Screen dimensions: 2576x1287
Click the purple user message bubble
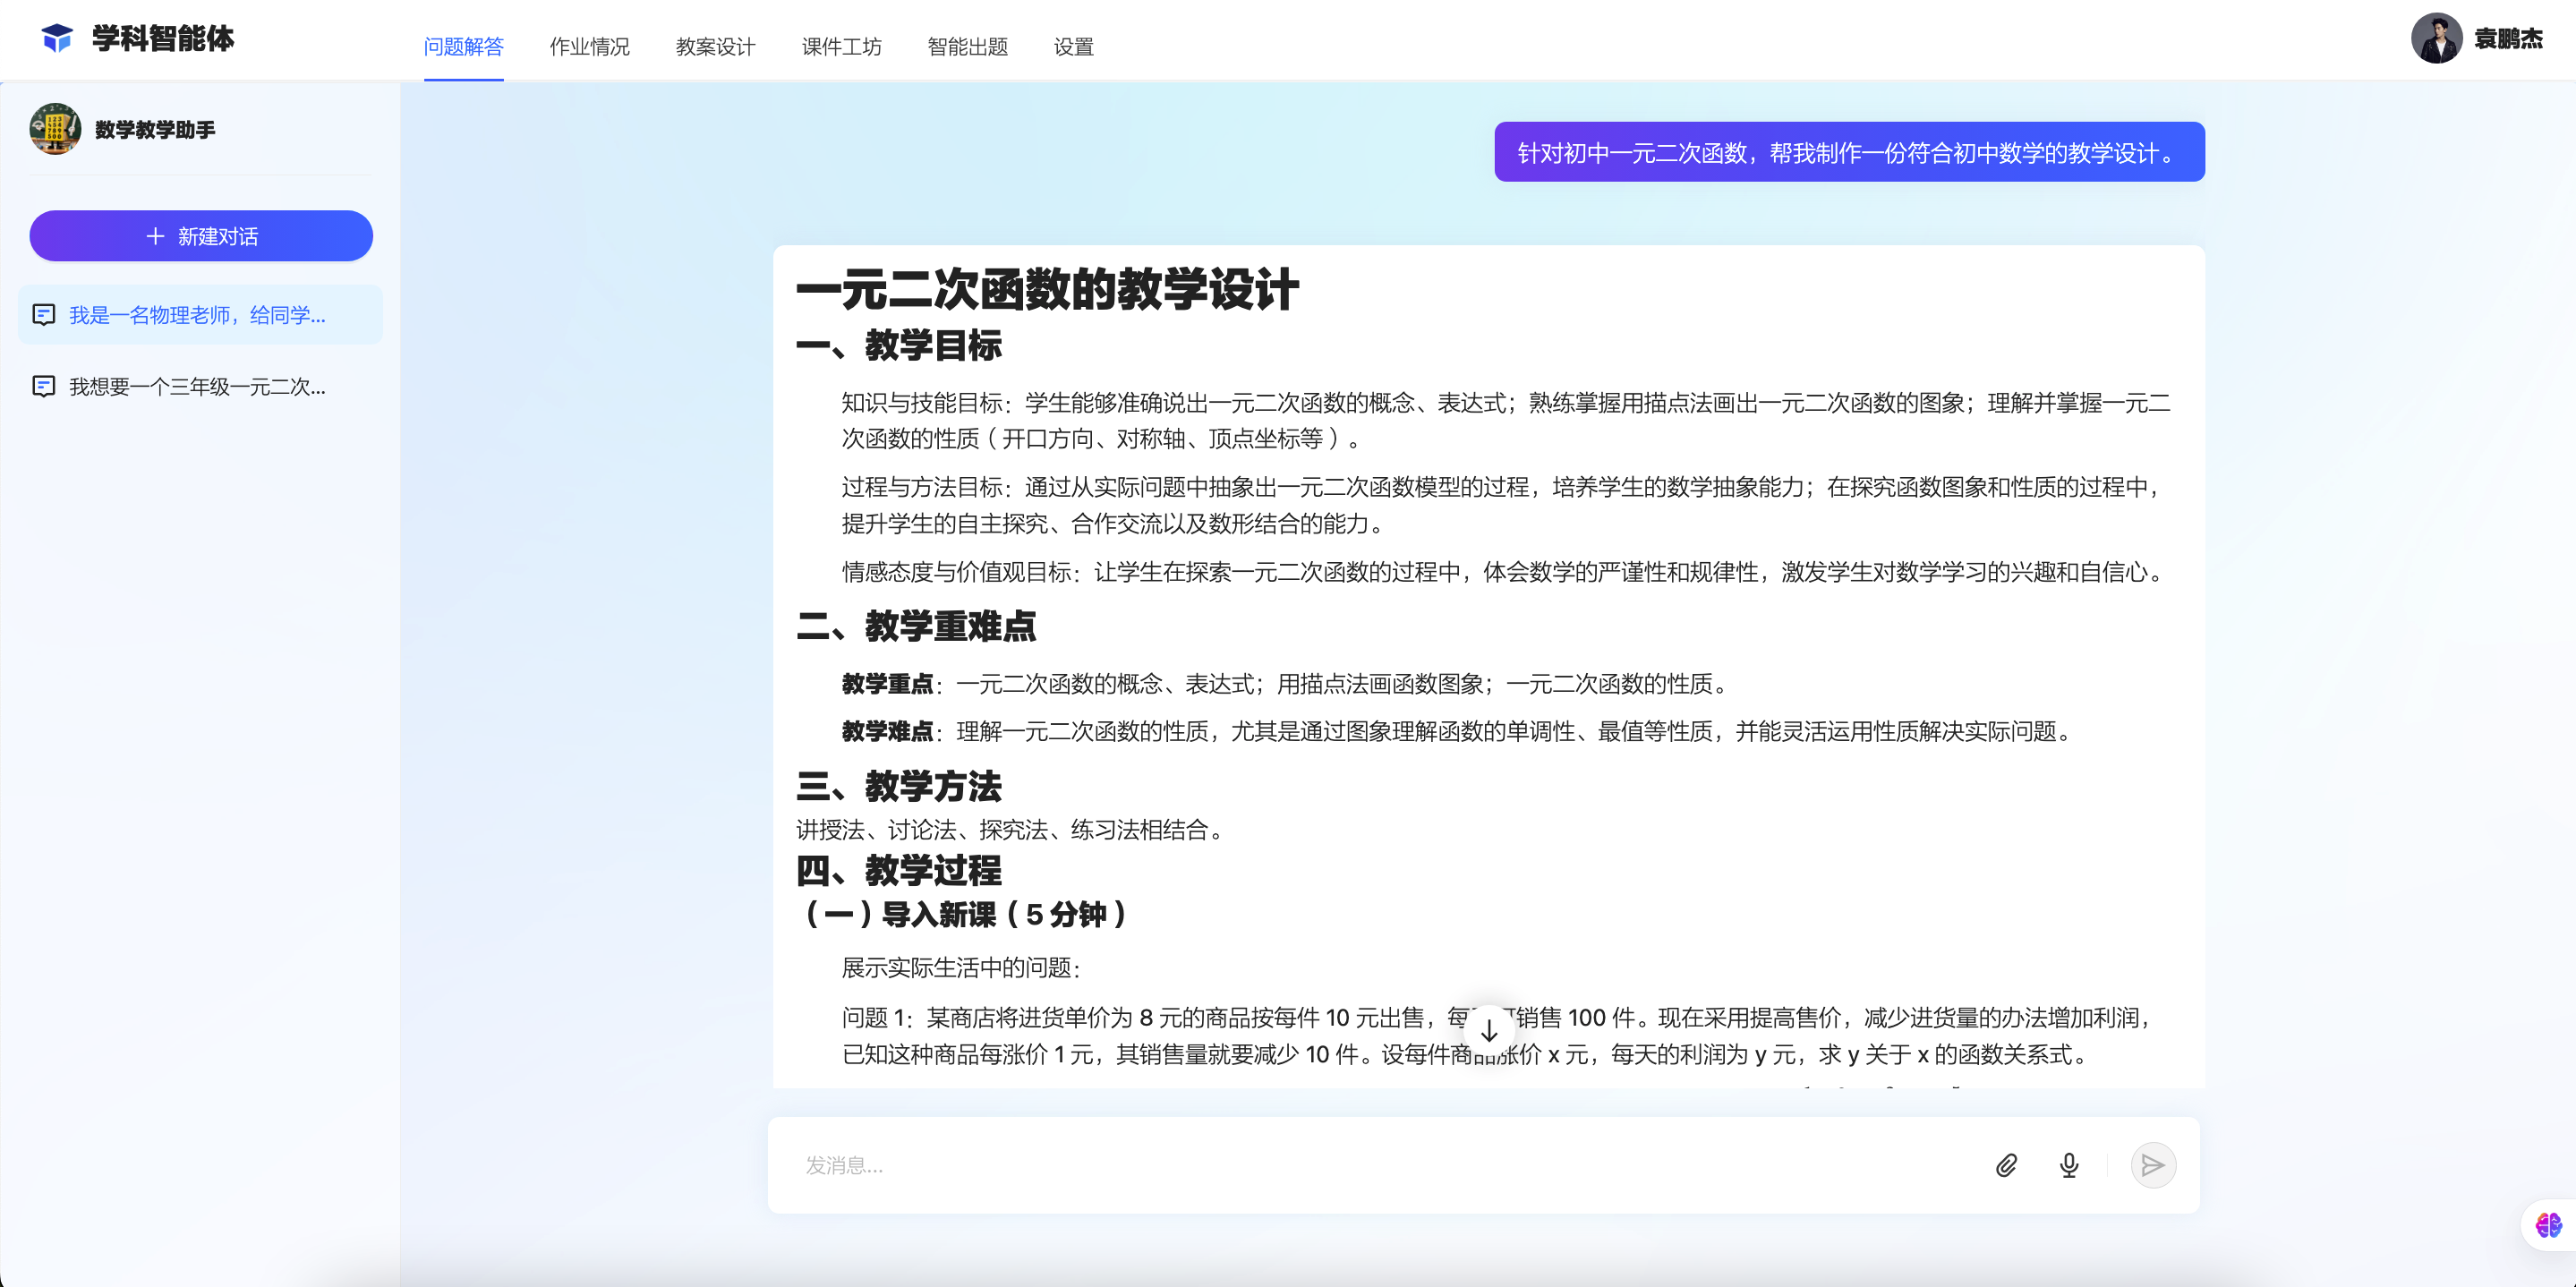pyautogui.click(x=1848, y=152)
